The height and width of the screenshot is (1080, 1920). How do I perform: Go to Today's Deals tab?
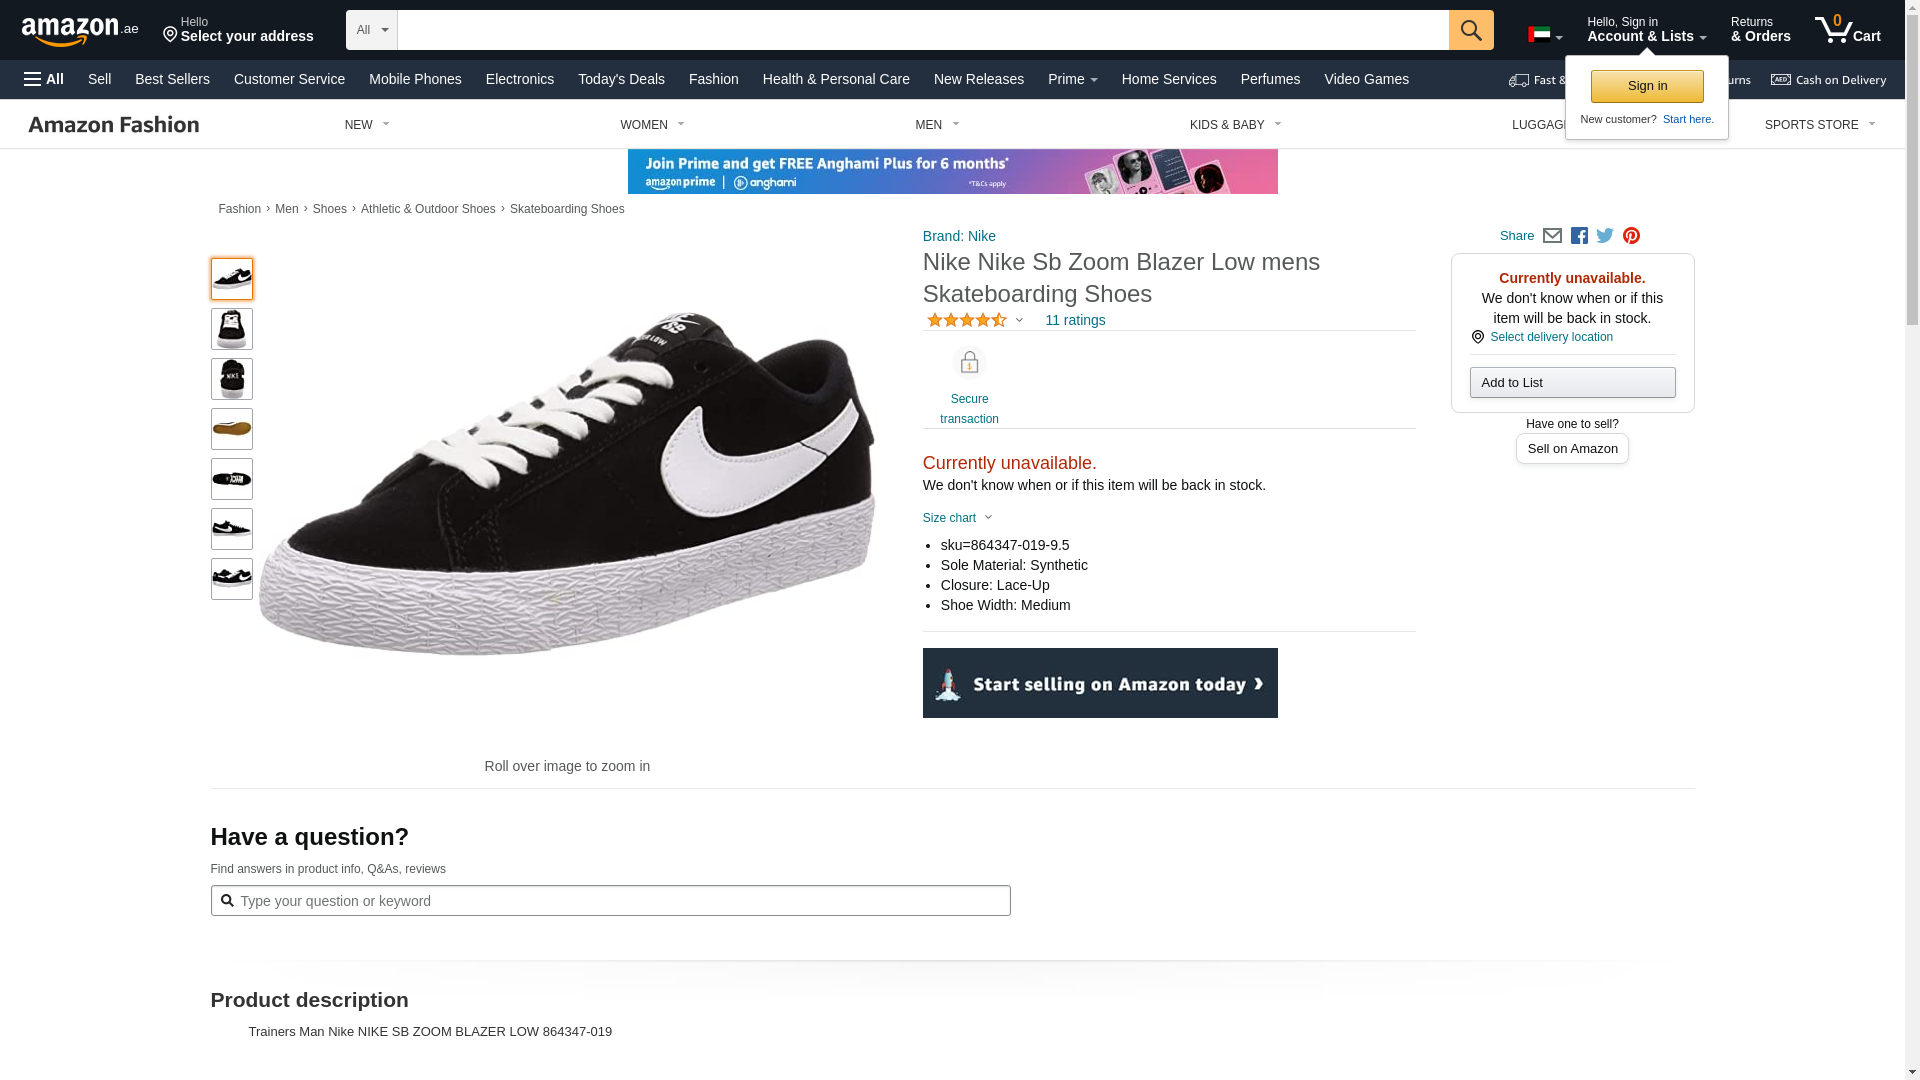pos(621,79)
